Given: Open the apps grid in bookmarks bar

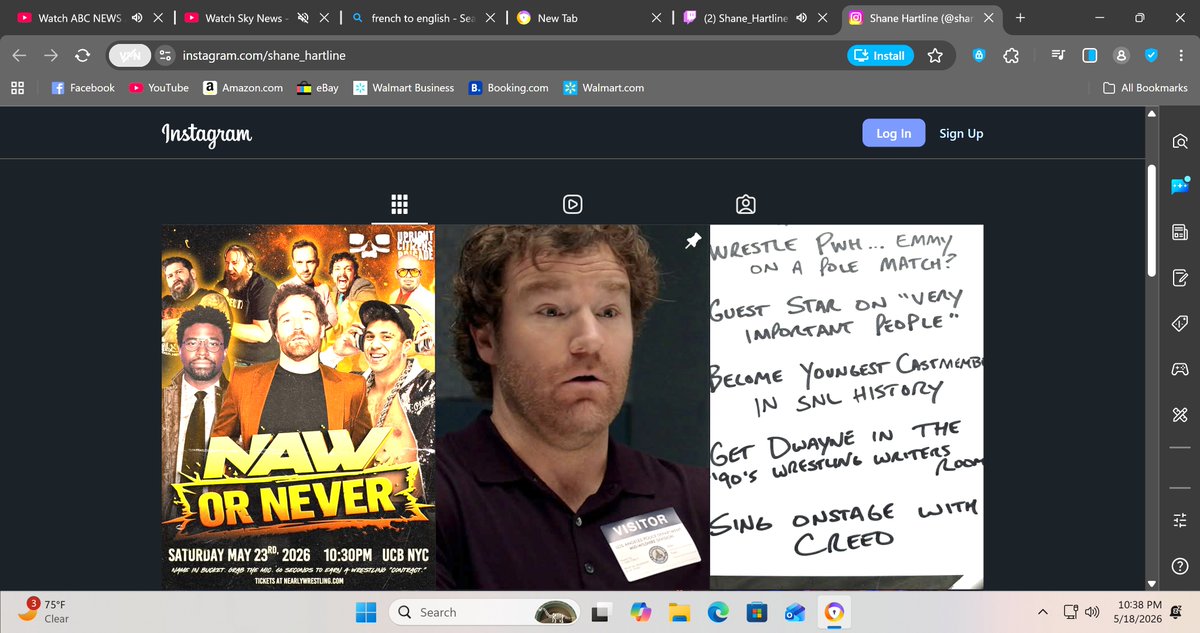Looking at the screenshot, I should tap(18, 88).
